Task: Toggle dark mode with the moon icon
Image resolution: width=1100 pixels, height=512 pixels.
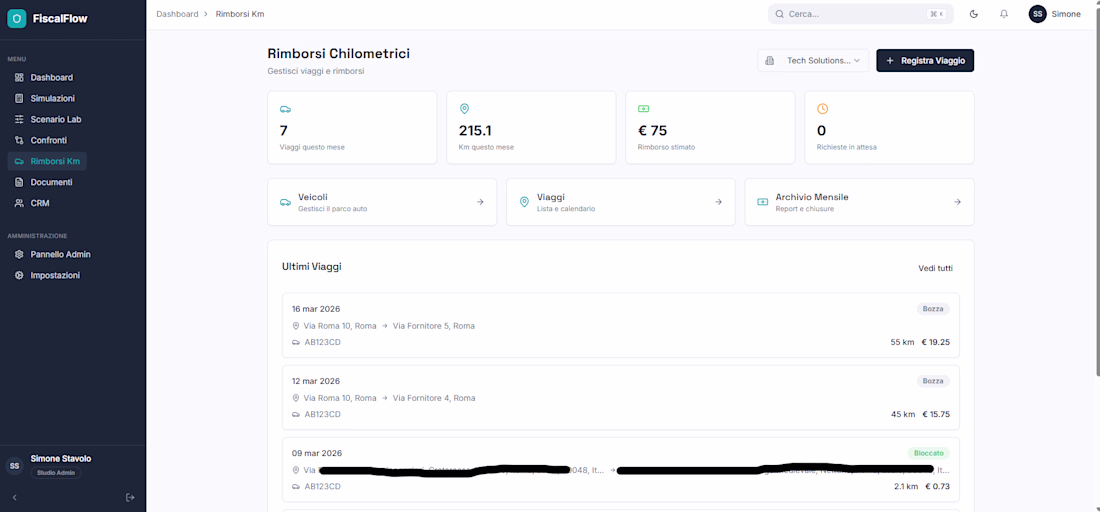Action: coord(974,14)
